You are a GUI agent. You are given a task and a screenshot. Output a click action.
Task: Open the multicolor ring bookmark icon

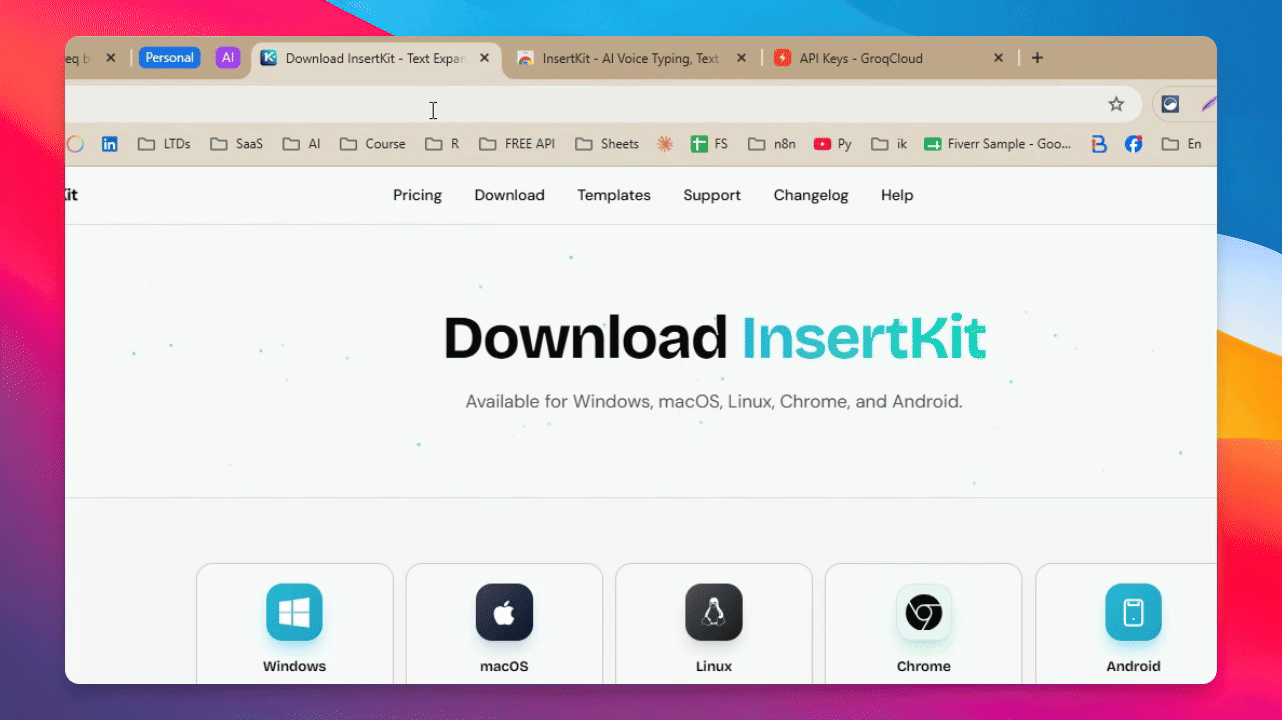pos(75,144)
